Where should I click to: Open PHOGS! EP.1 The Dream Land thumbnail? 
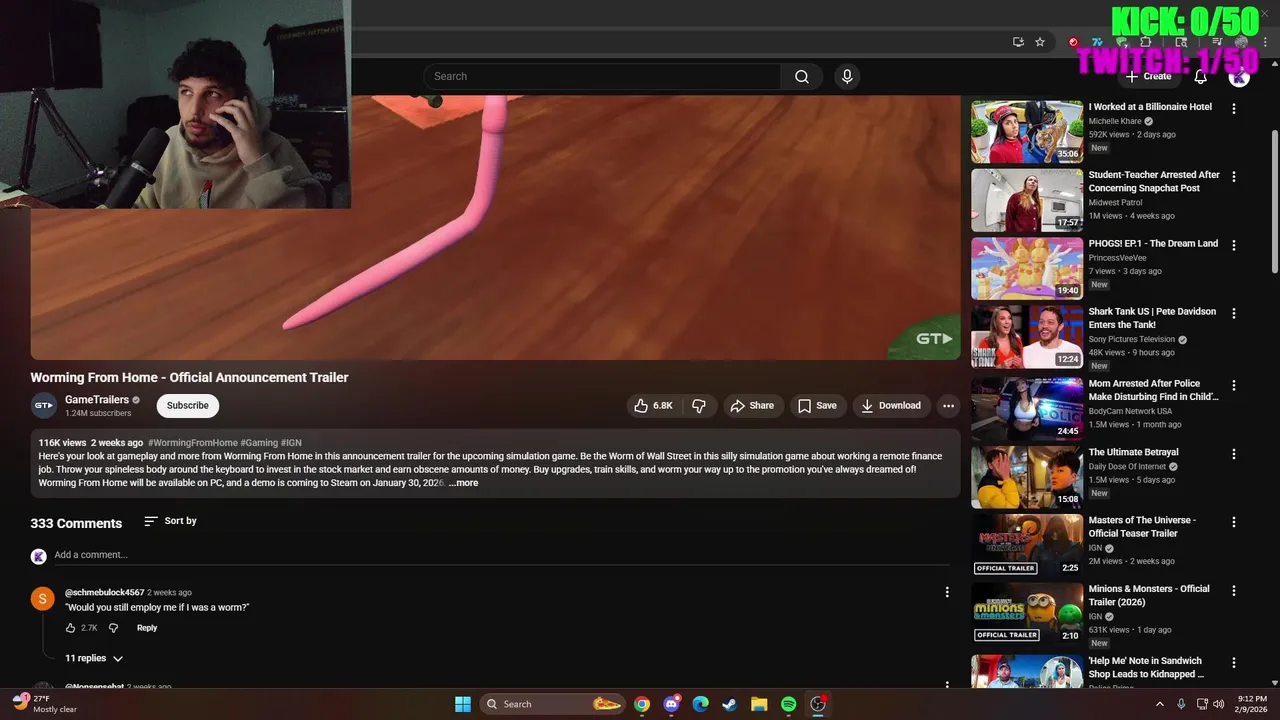[1027, 268]
